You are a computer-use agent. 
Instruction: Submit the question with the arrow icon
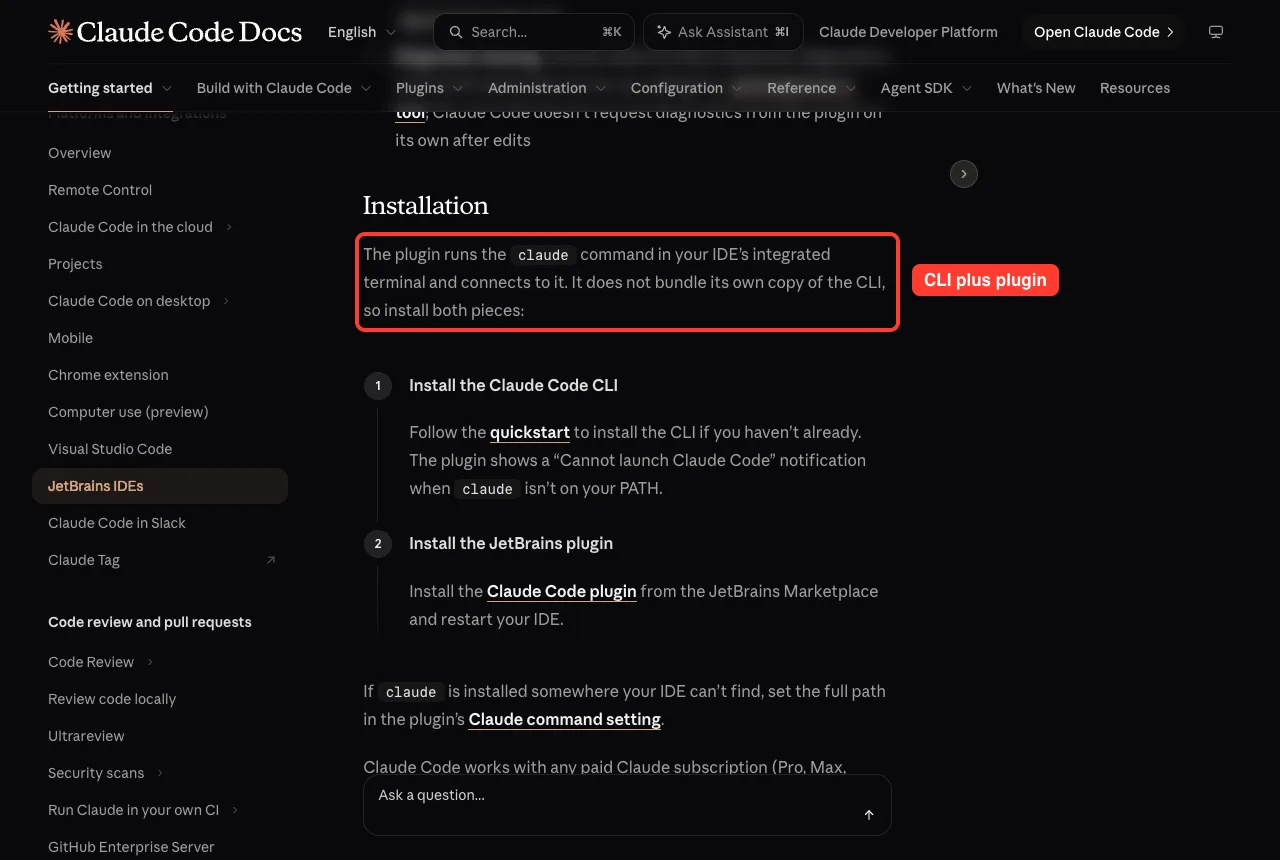(869, 815)
